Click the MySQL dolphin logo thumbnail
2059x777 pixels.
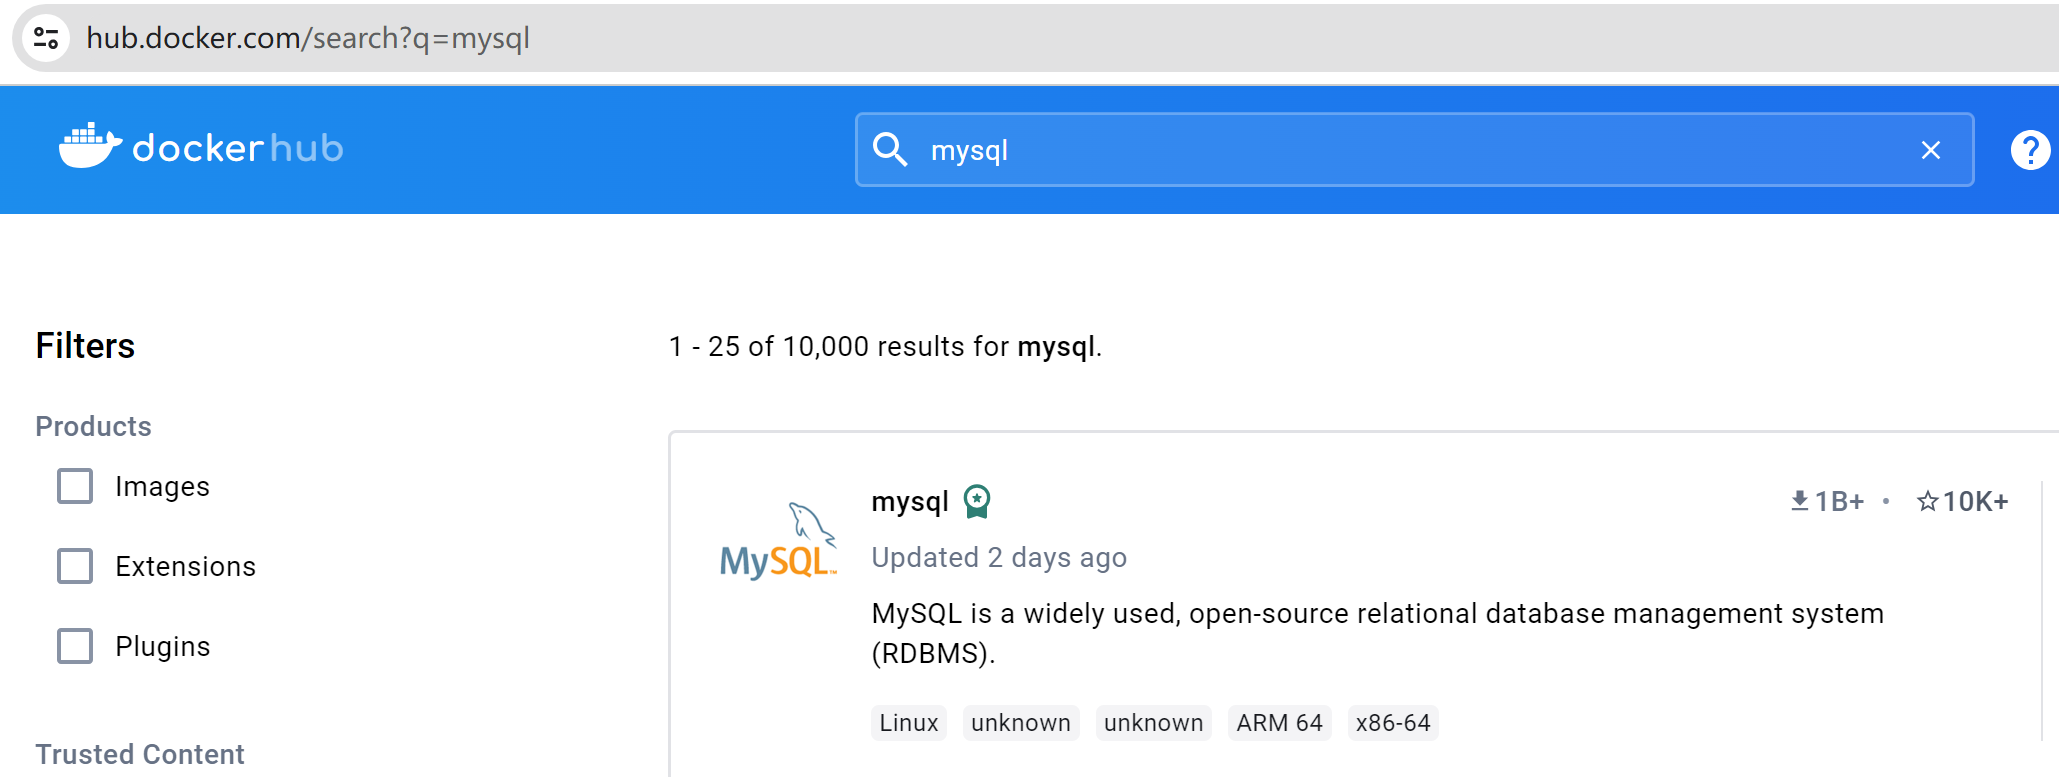pyautogui.click(x=778, y=542)
